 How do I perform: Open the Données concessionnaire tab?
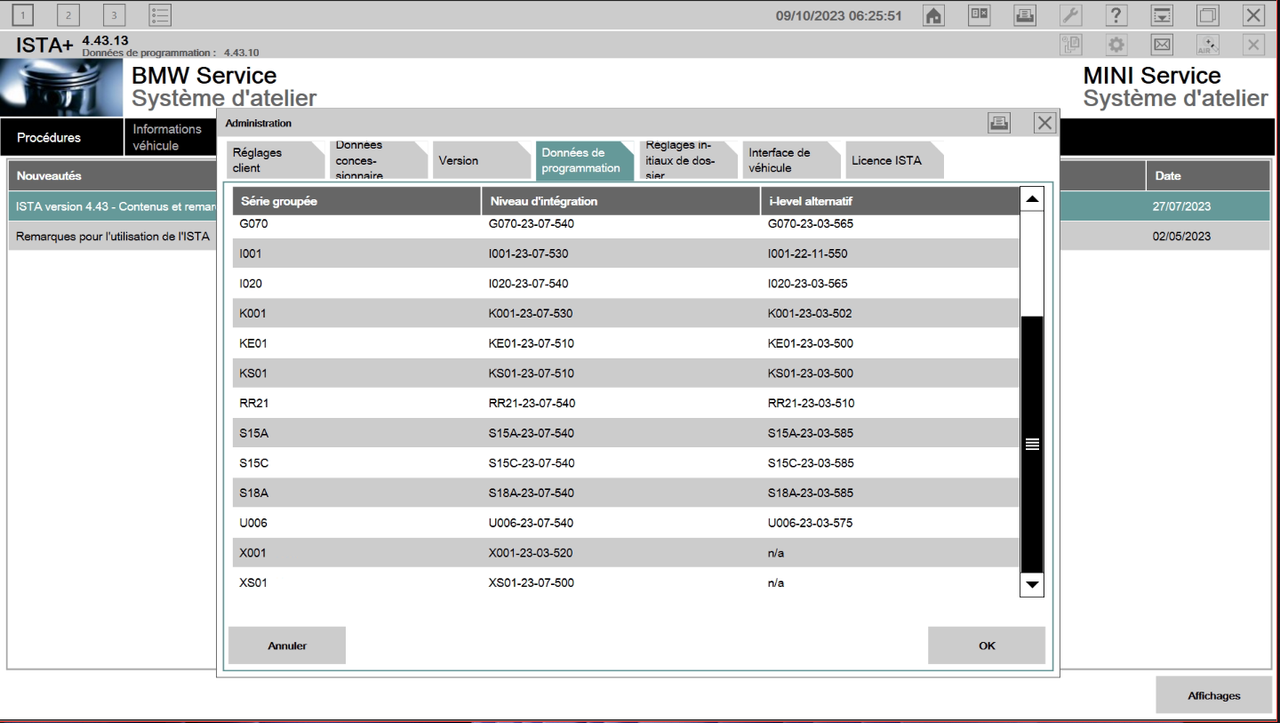[x=378, y=160]
